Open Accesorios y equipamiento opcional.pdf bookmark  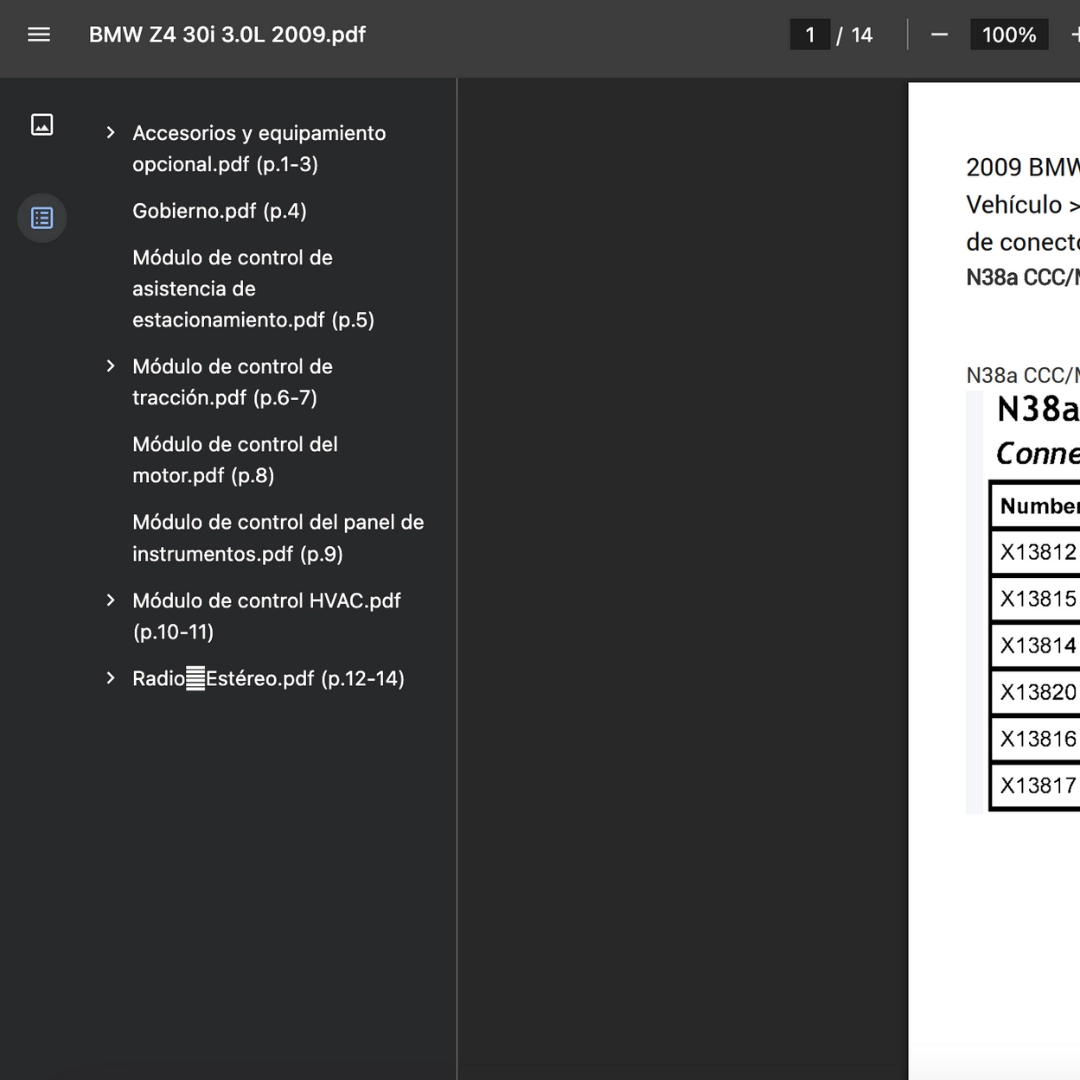pyautogui.click(x=259, y=148)
